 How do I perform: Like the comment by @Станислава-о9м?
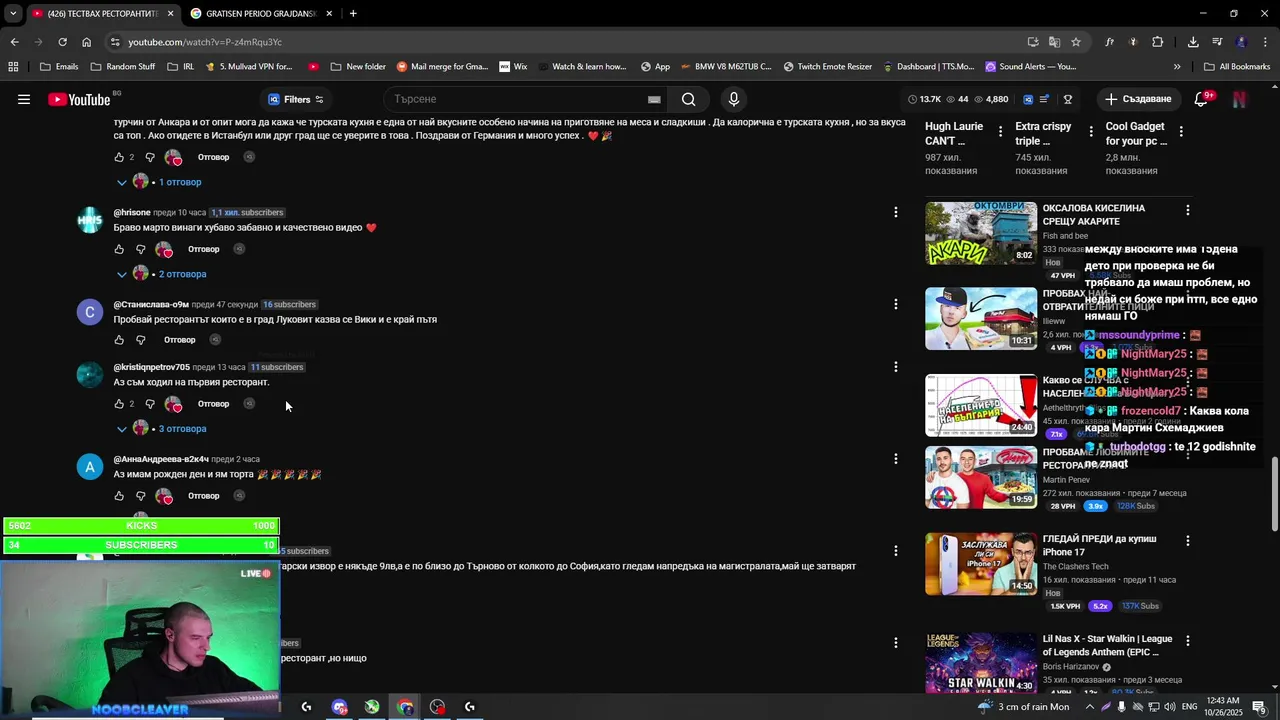(x=119, y=340)
